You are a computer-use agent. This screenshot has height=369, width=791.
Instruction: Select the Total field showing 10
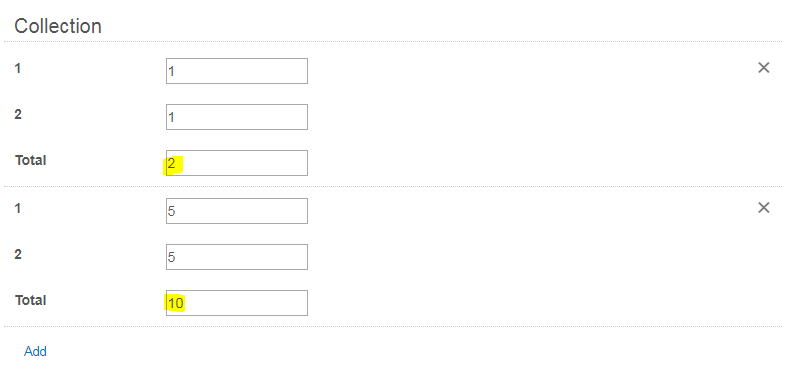pyautogui.click(x=237, y=303)
